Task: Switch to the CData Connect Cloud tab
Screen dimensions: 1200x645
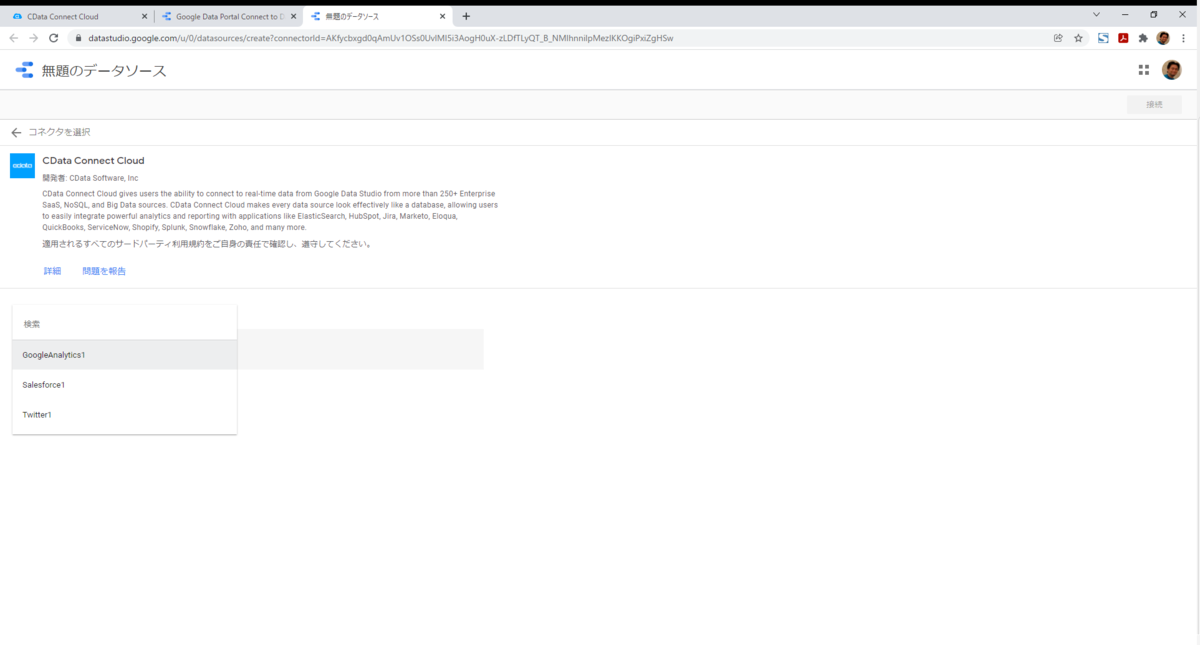Action: (x=79, y=16)
